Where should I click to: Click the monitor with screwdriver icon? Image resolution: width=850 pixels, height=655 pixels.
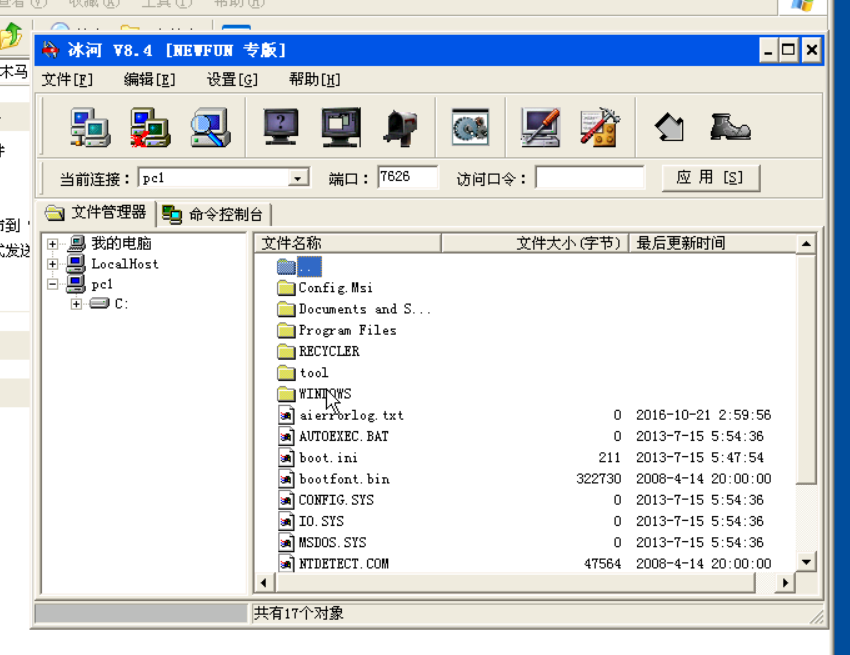click(540, 127)
